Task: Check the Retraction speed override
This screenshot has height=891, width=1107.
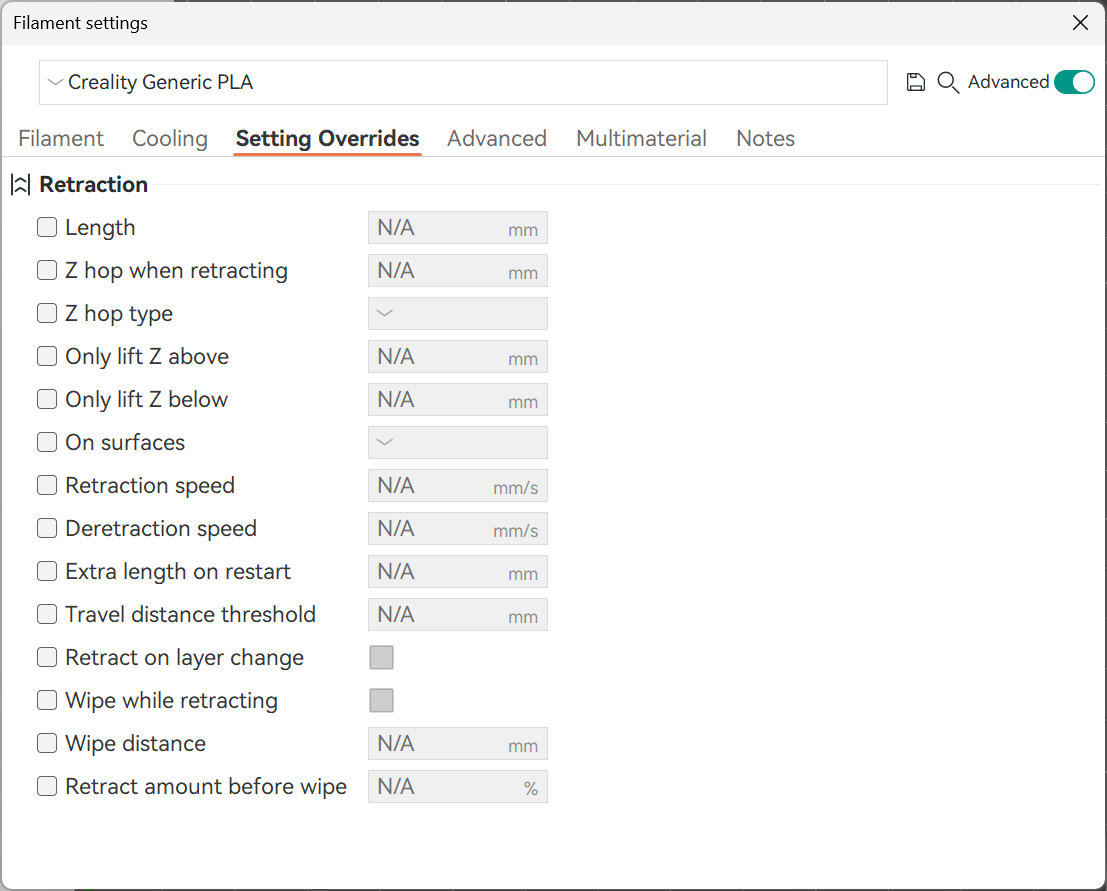Action: coord(47,486)
